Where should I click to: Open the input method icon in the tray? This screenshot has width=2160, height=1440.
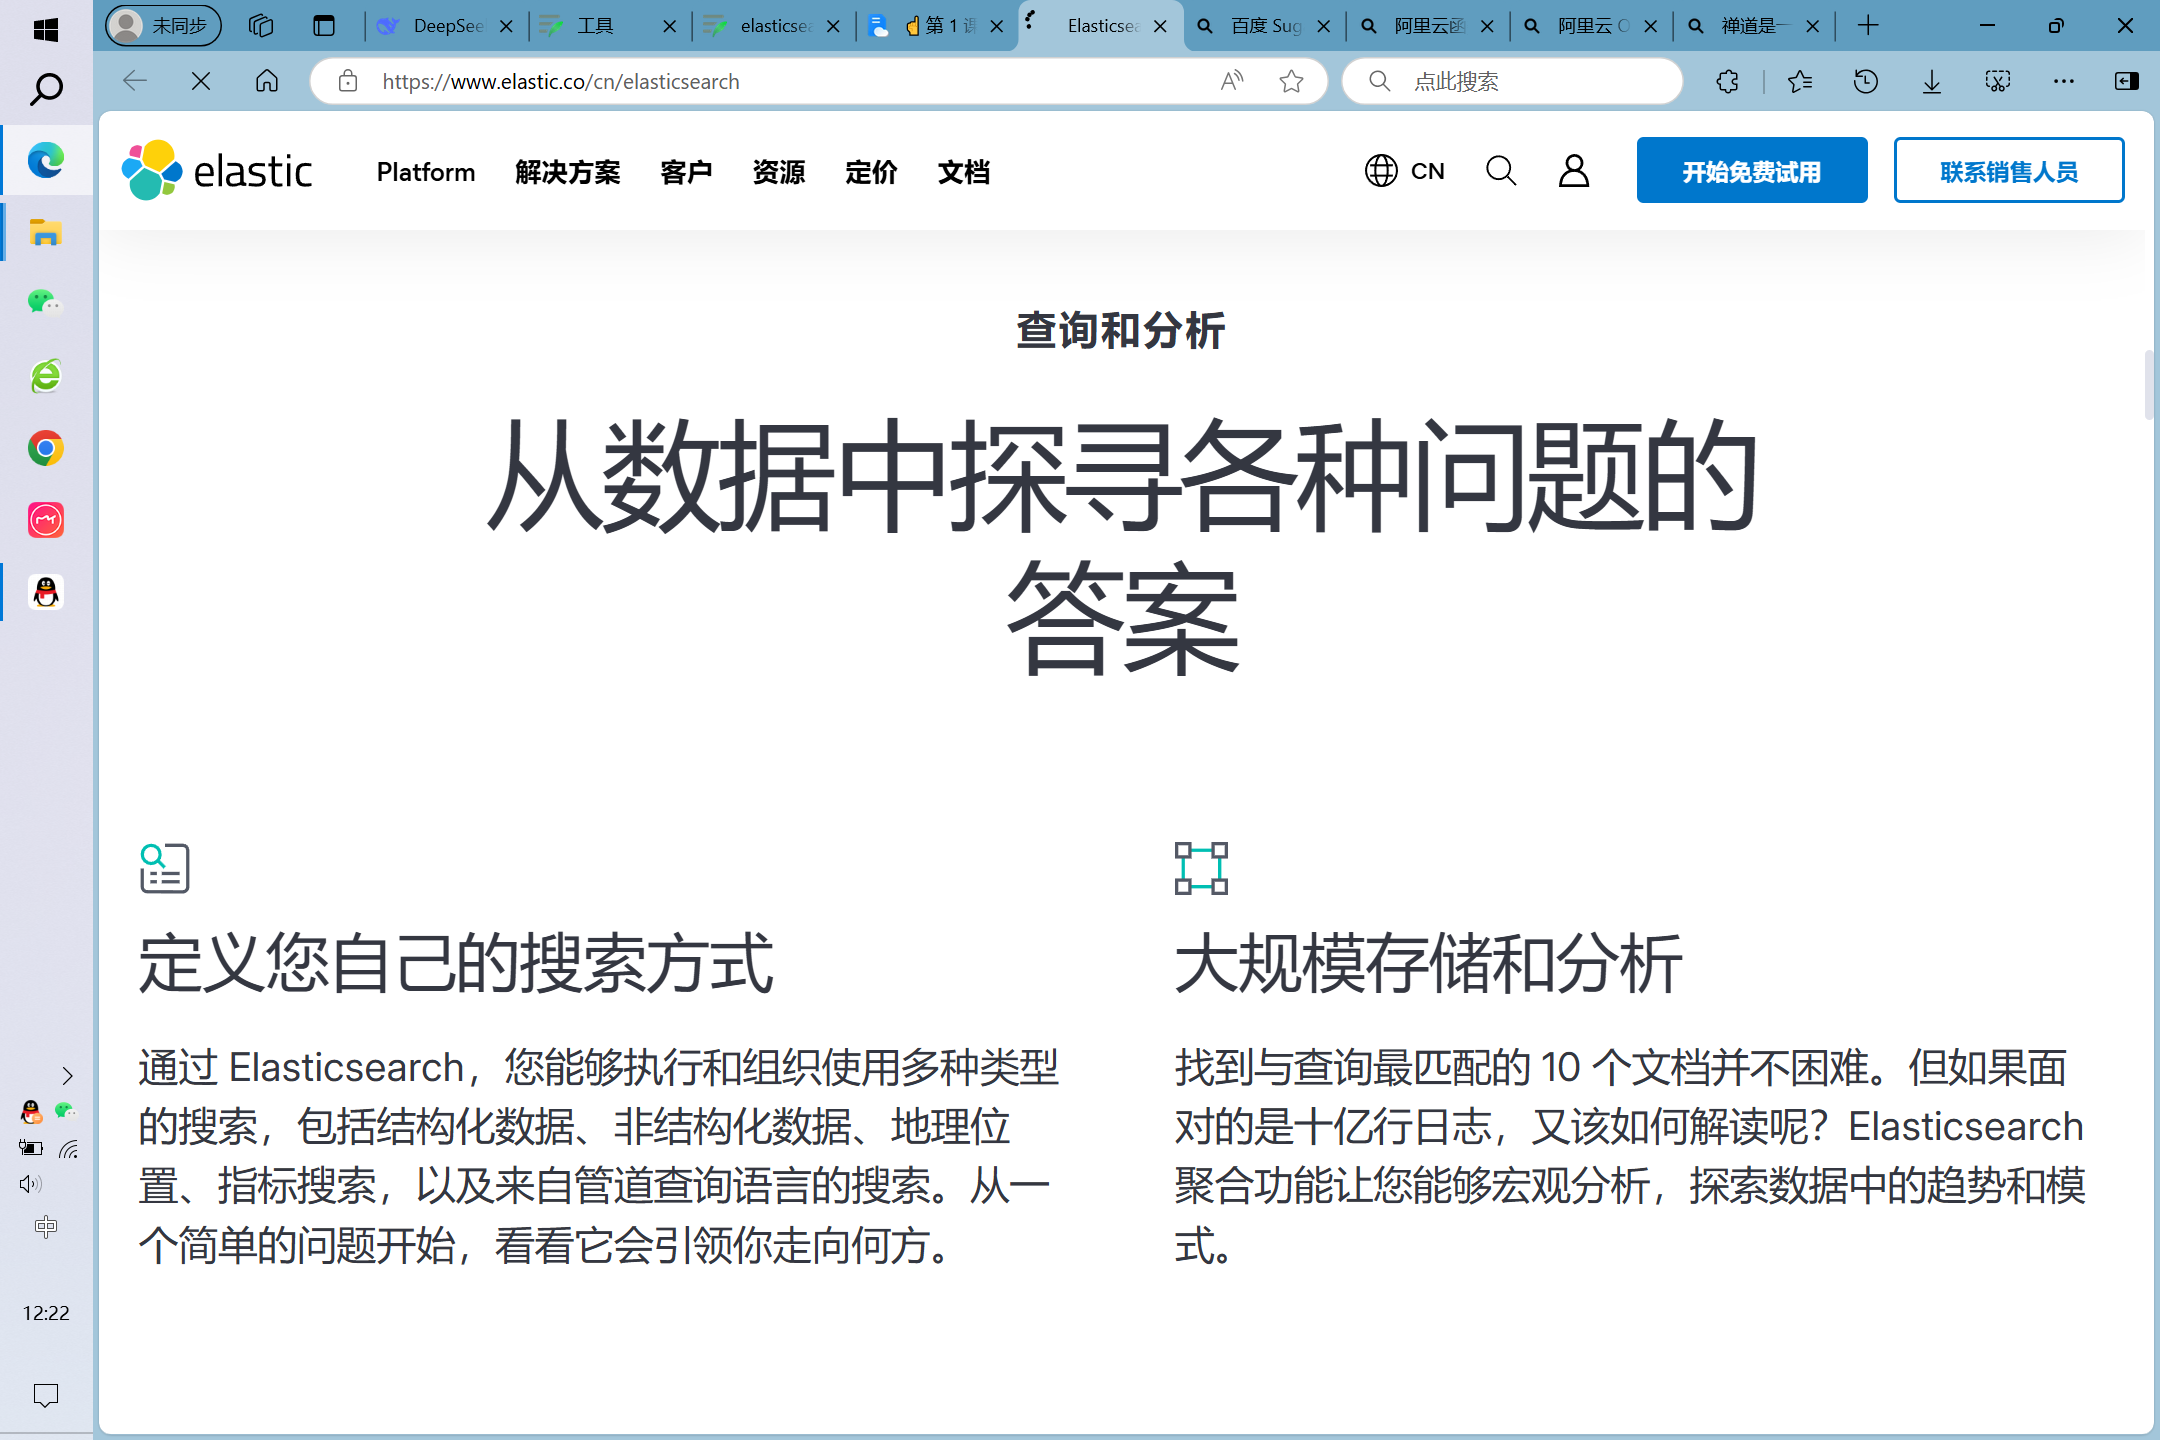tap(46, 1227)
